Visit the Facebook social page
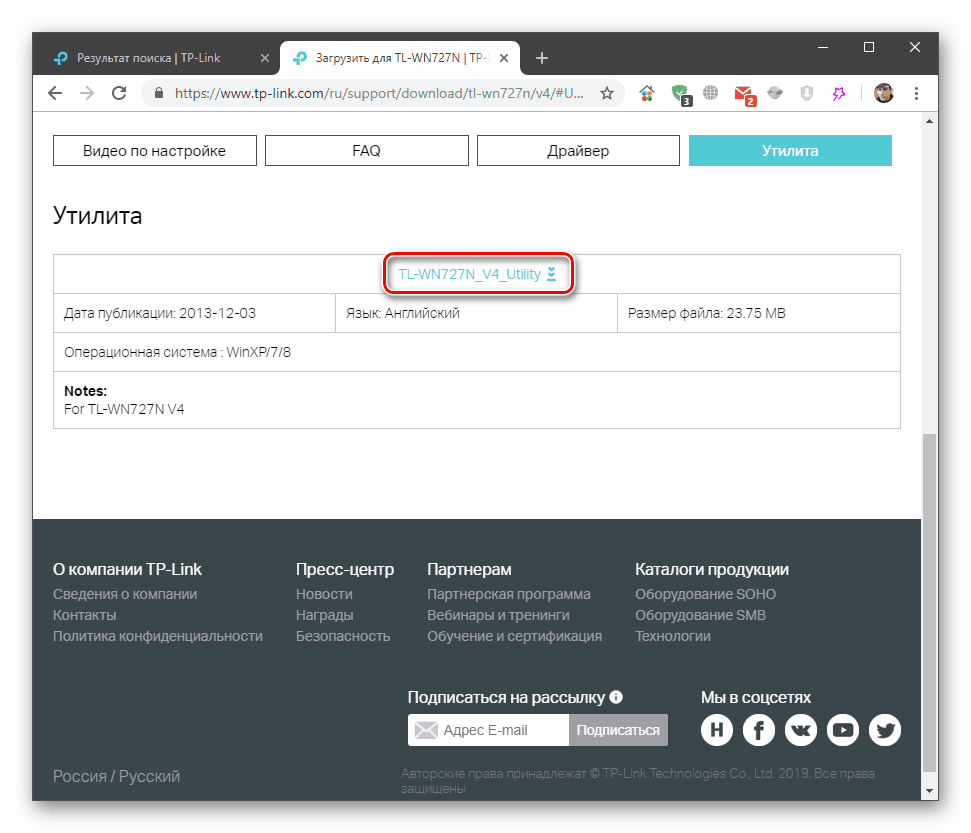Screen dimensions: 971x833 click(759, 730)
